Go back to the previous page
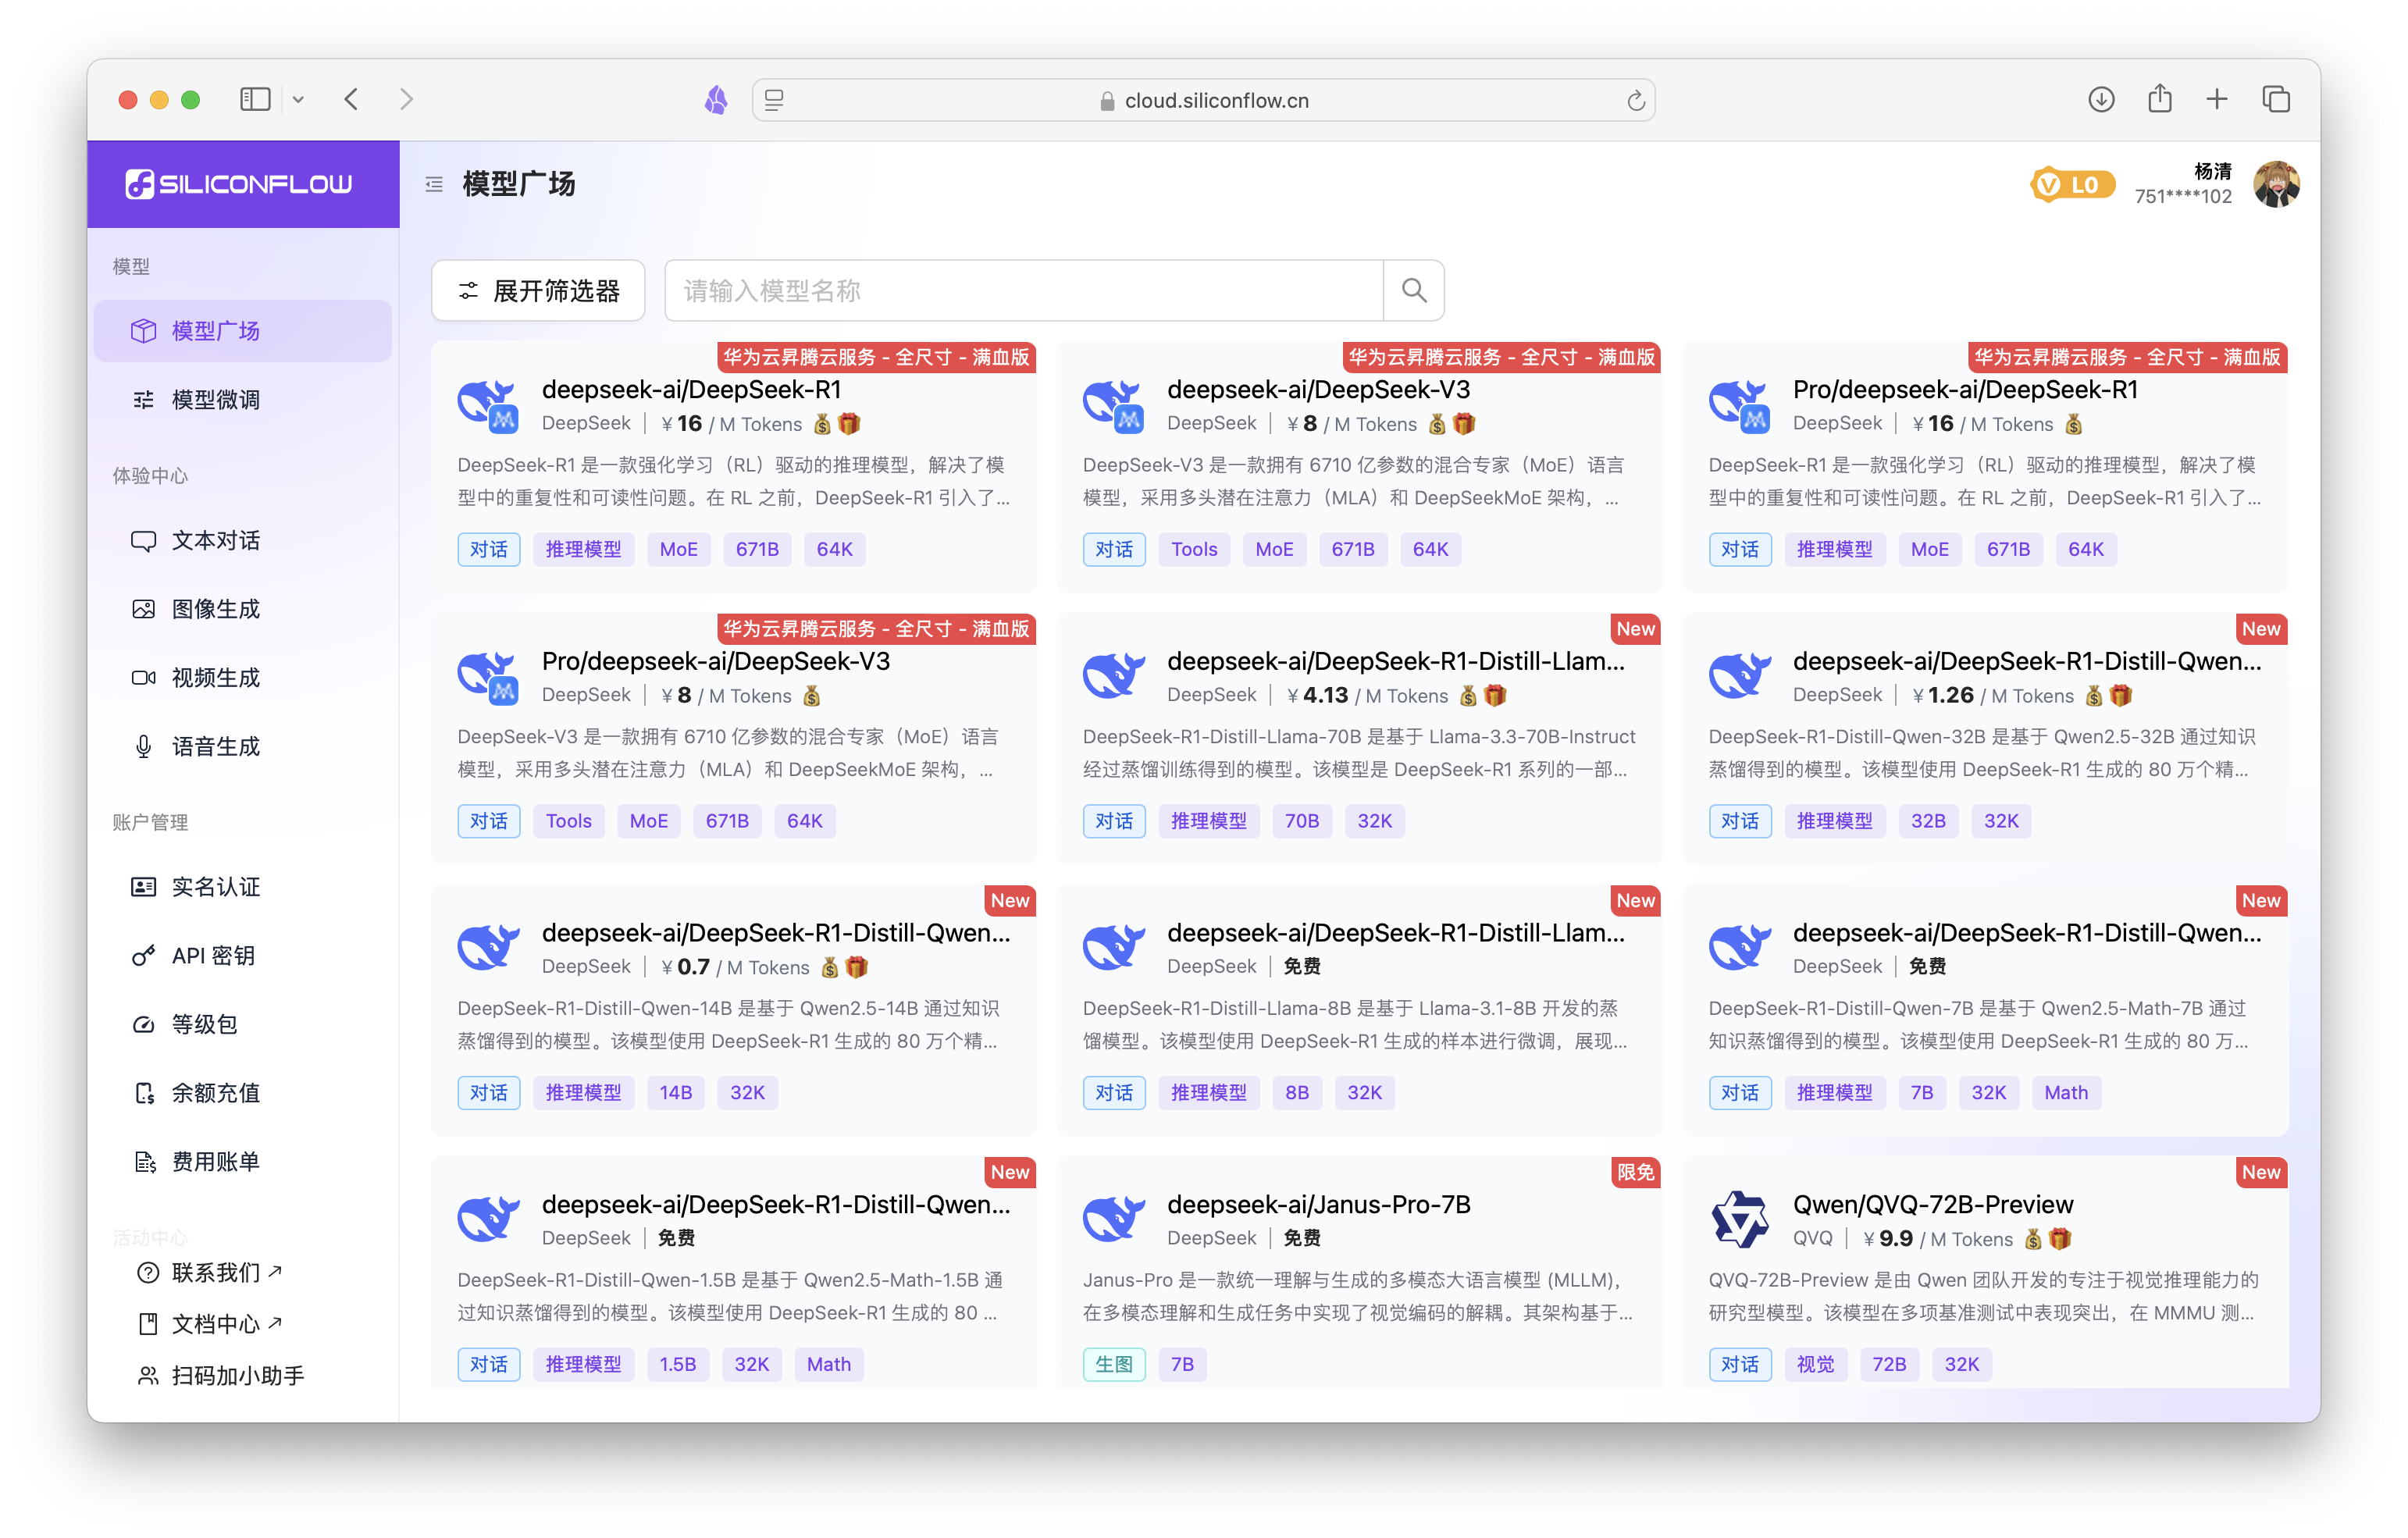The height and width of the screenshot is (1538, 2408). coord(351,99)
